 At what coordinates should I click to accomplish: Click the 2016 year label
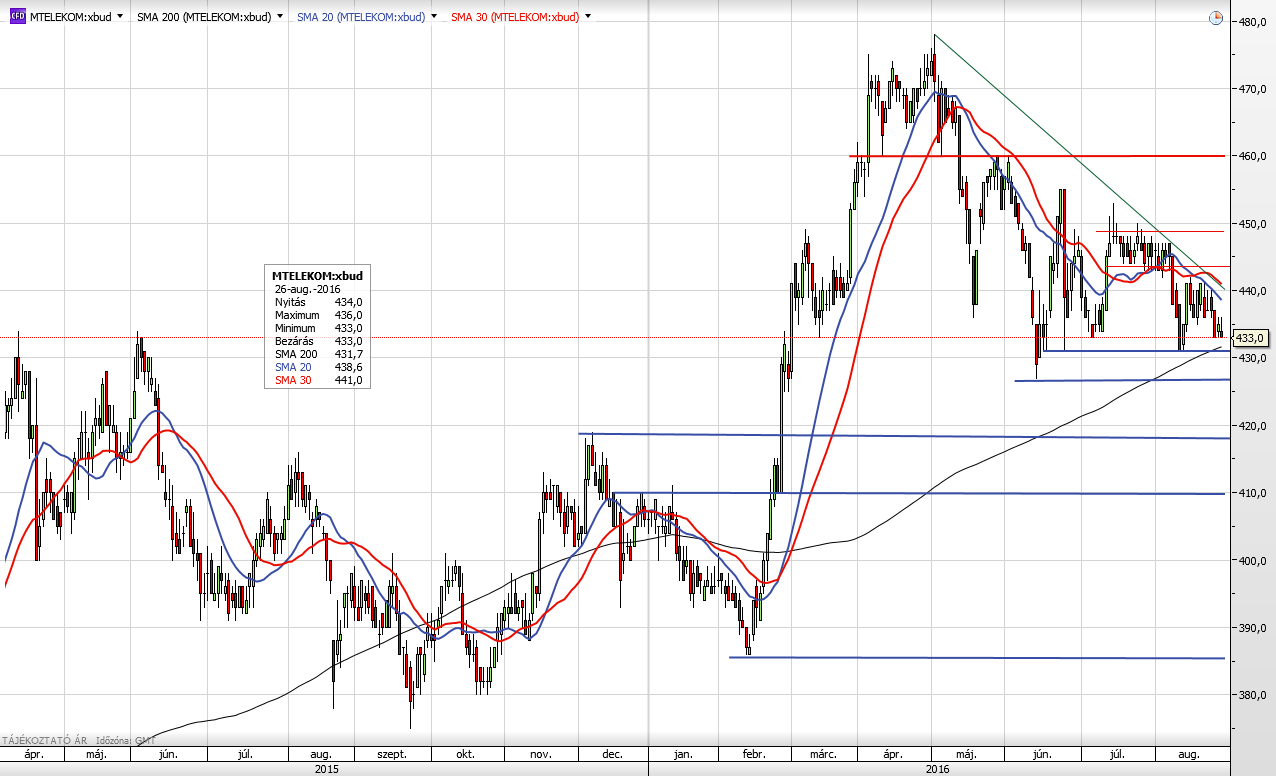coord(937,768)
